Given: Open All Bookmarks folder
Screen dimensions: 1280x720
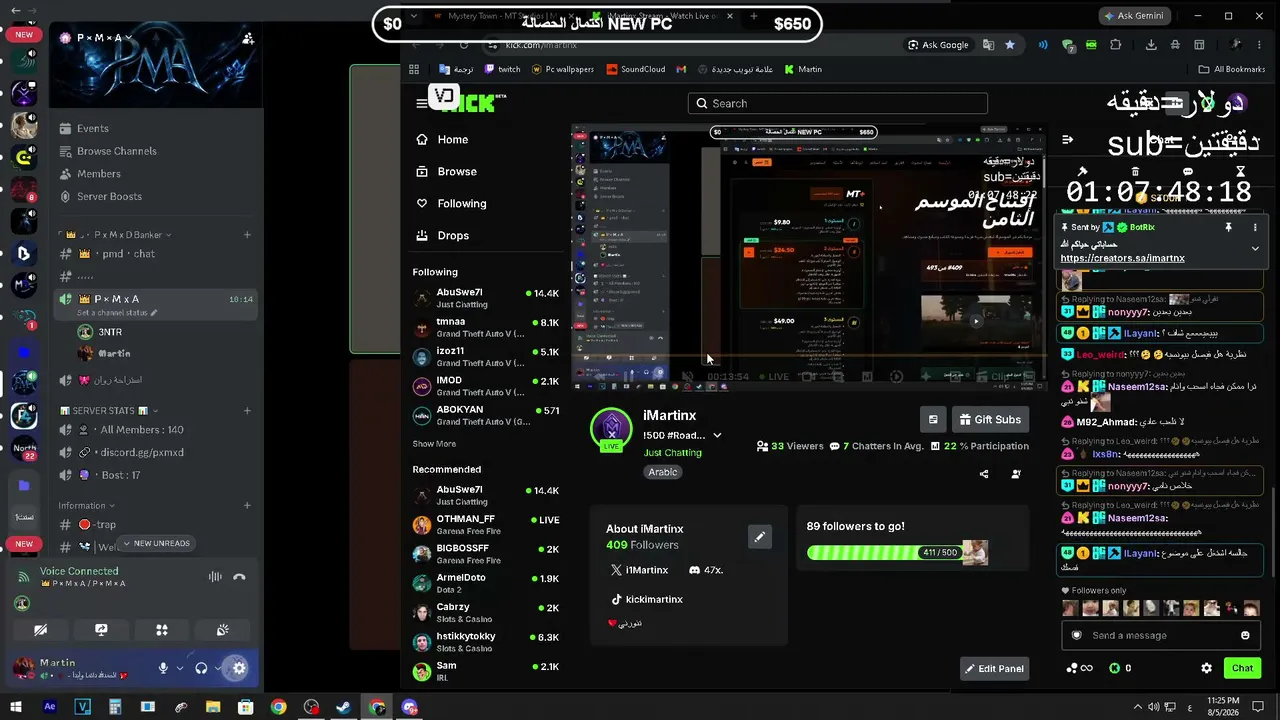Looking at the screenshot, I should pos(1232,70).
